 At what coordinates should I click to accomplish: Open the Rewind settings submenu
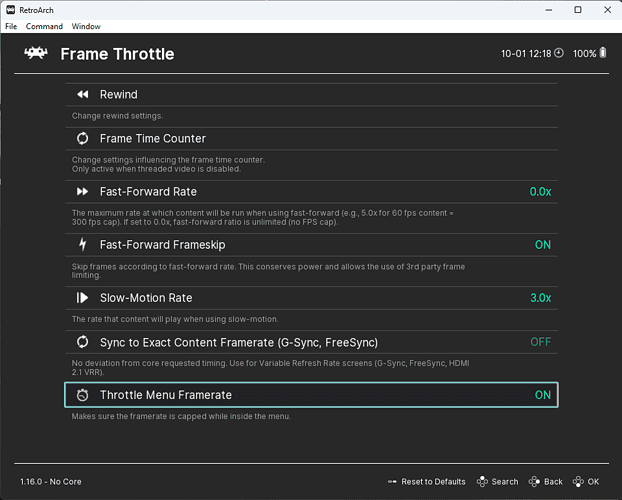pos(119,95)
